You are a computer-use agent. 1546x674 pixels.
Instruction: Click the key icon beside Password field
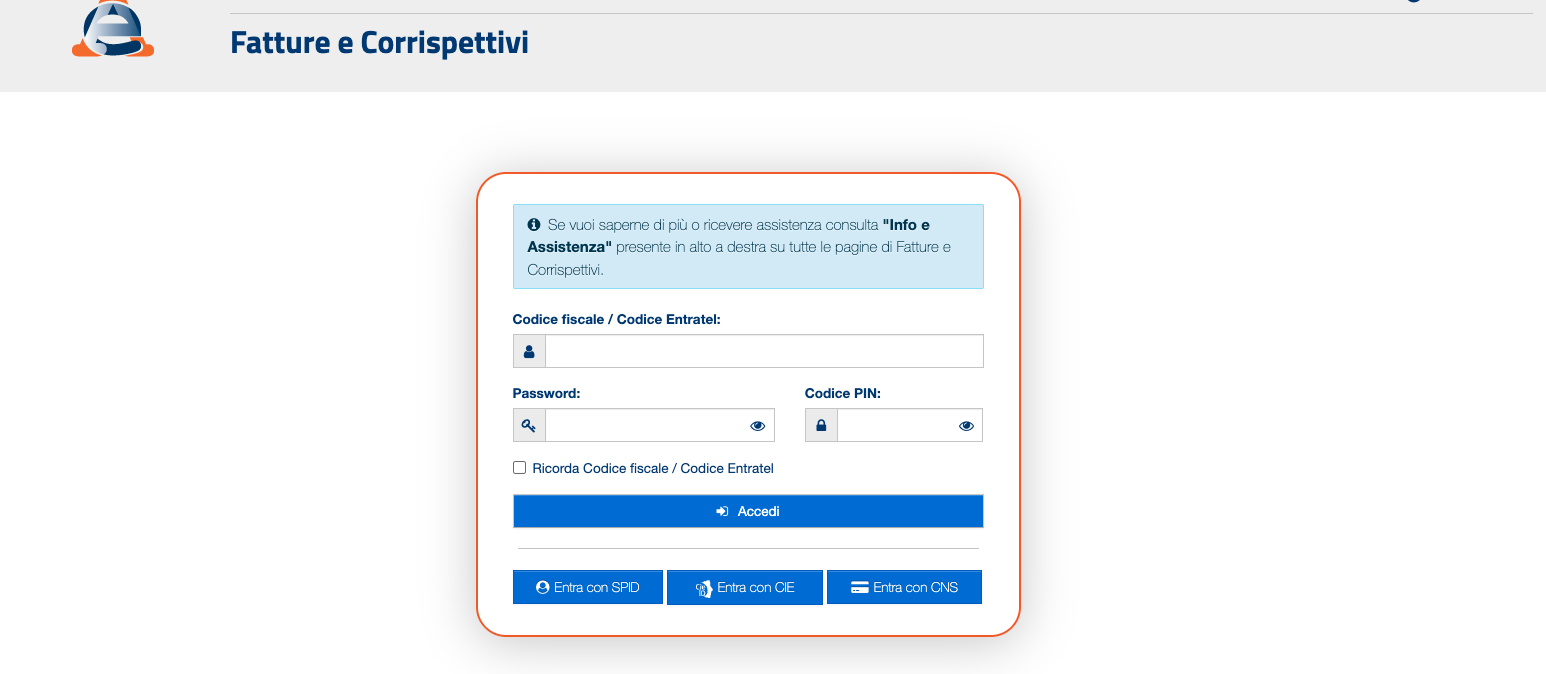[529, 426]
